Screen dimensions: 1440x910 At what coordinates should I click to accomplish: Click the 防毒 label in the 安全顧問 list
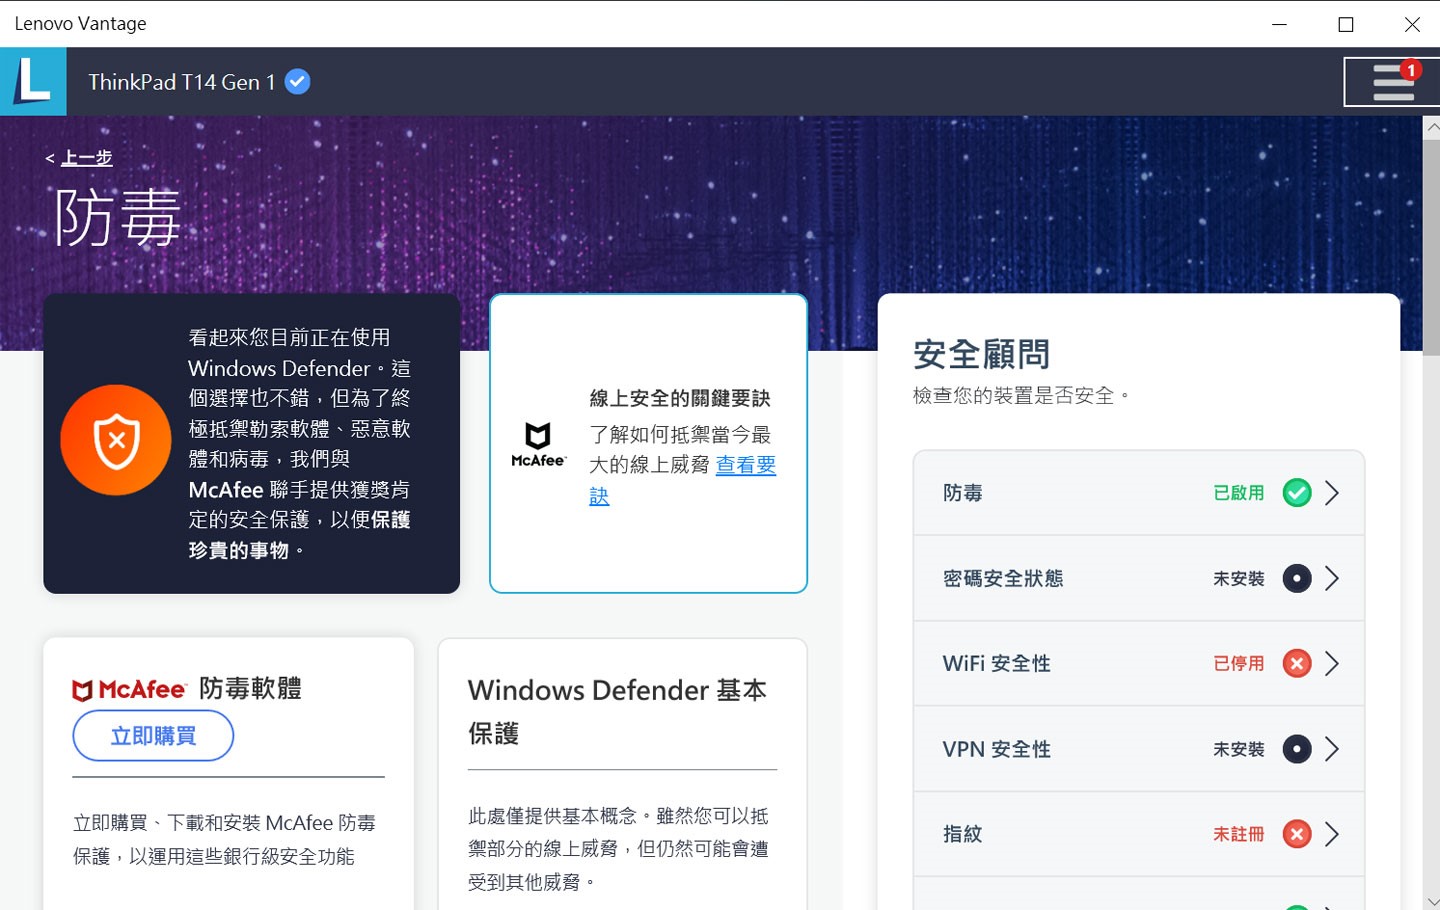tap(963, 493)
